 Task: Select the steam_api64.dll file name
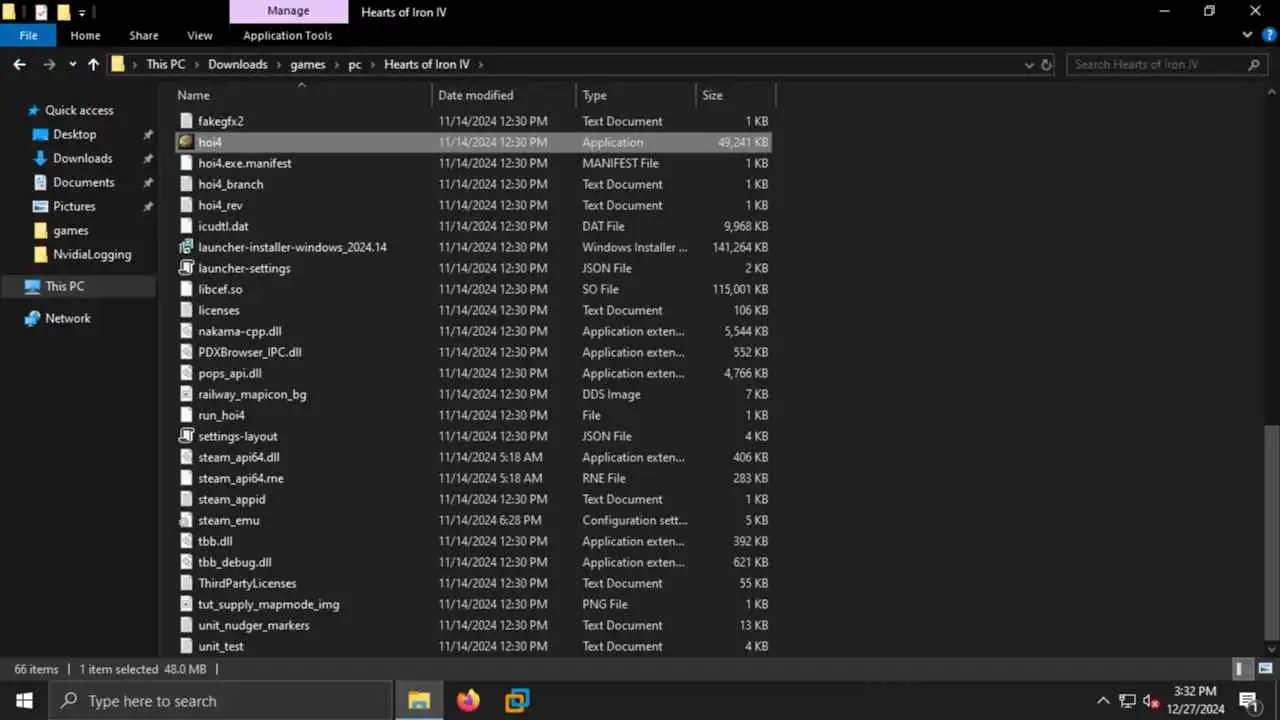click(238, 457)
